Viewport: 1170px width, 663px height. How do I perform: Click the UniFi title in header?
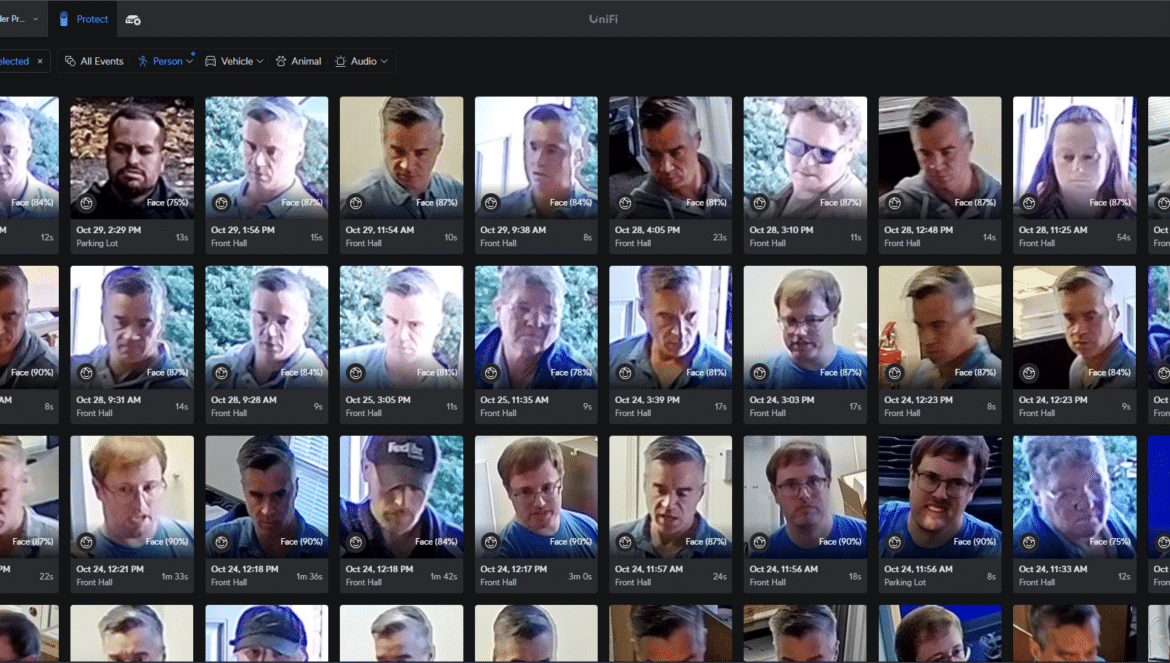pos(603,19)
